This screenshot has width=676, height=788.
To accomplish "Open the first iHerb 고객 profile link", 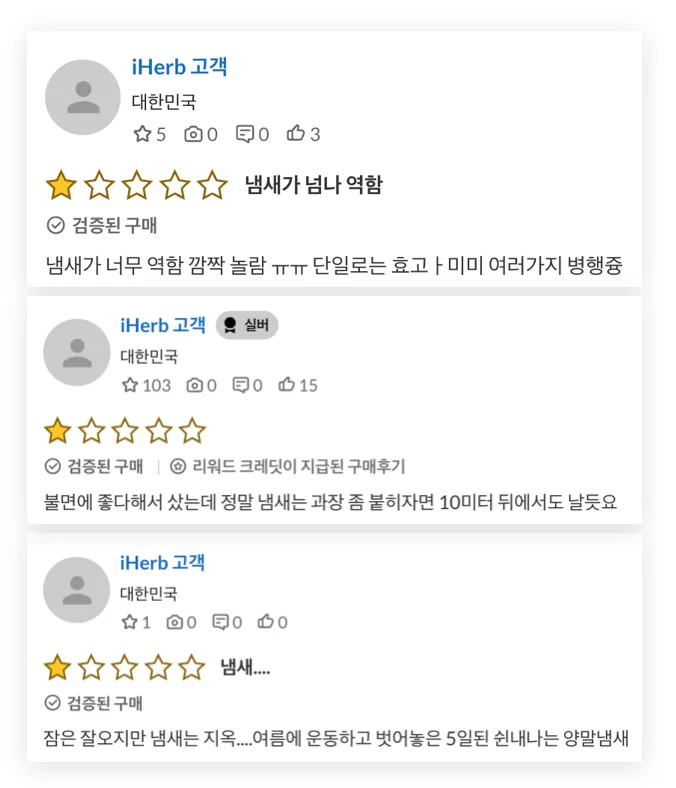I will point(179,67).
